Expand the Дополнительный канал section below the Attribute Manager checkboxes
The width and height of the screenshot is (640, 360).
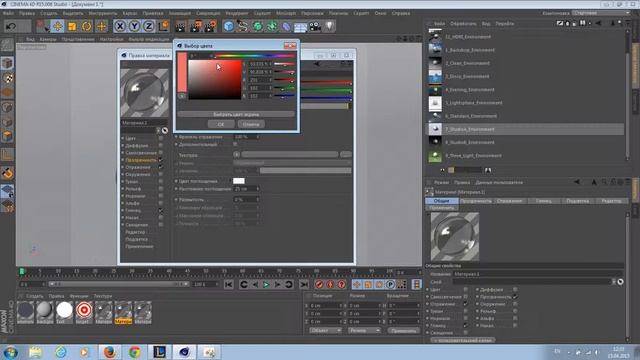pyautogui.click(x=463, y=340)
